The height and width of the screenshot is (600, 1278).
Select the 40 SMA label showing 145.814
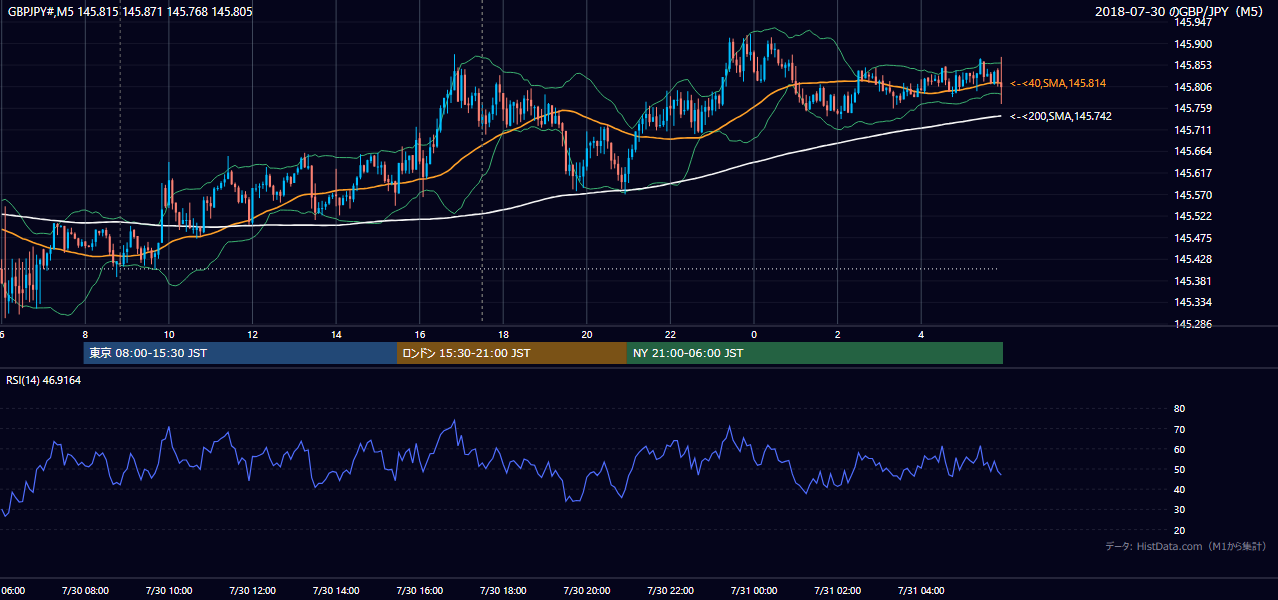[1058, 83]
